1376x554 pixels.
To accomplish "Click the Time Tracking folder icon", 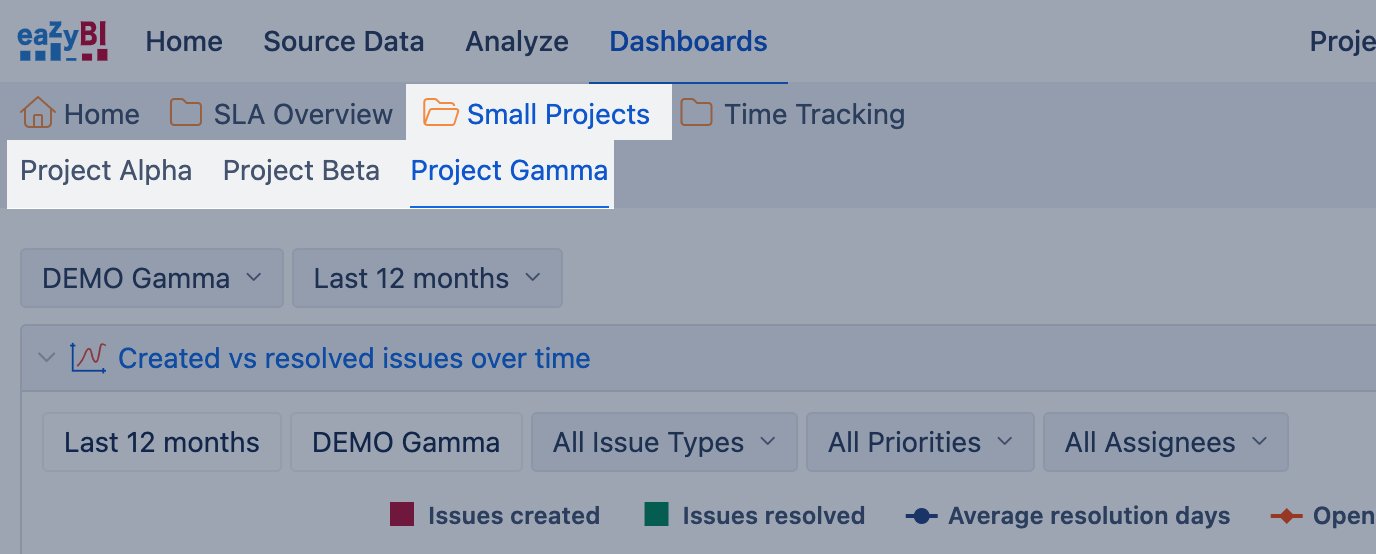I will point(697,113).
